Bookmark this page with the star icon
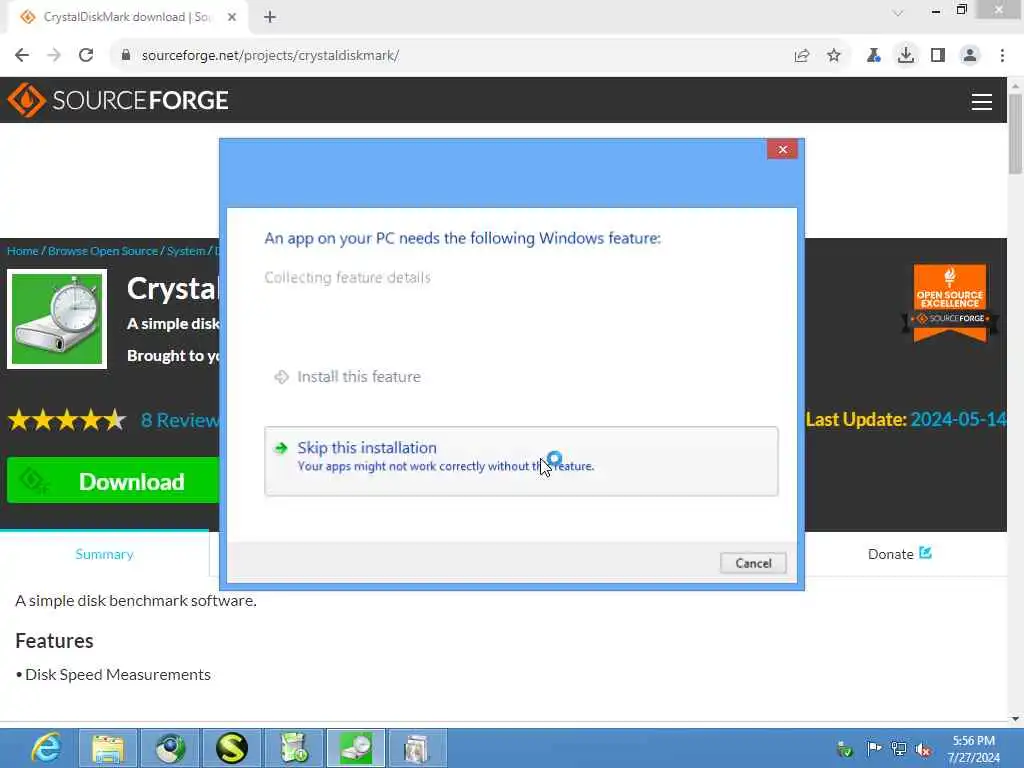Viewport: 1024px width, 768px height. pyautogui.click(x=834, y=56)
